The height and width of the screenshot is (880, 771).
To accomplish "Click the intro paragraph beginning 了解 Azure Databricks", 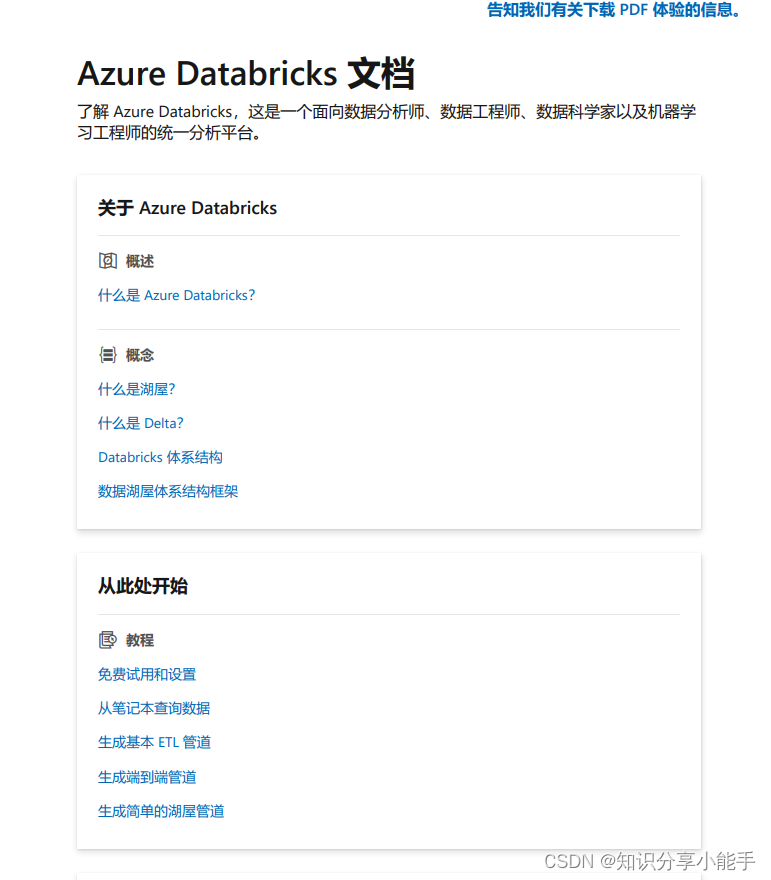I will pos(387,122).
